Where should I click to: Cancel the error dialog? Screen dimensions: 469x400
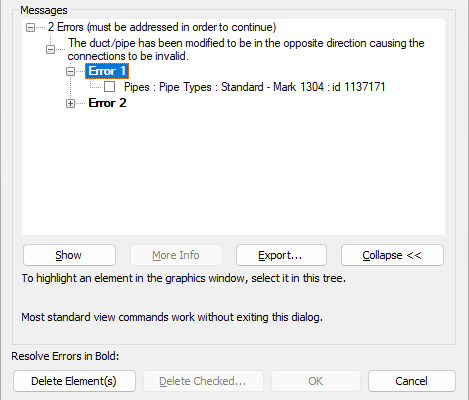pyautogui.click(x=412, y=381)
